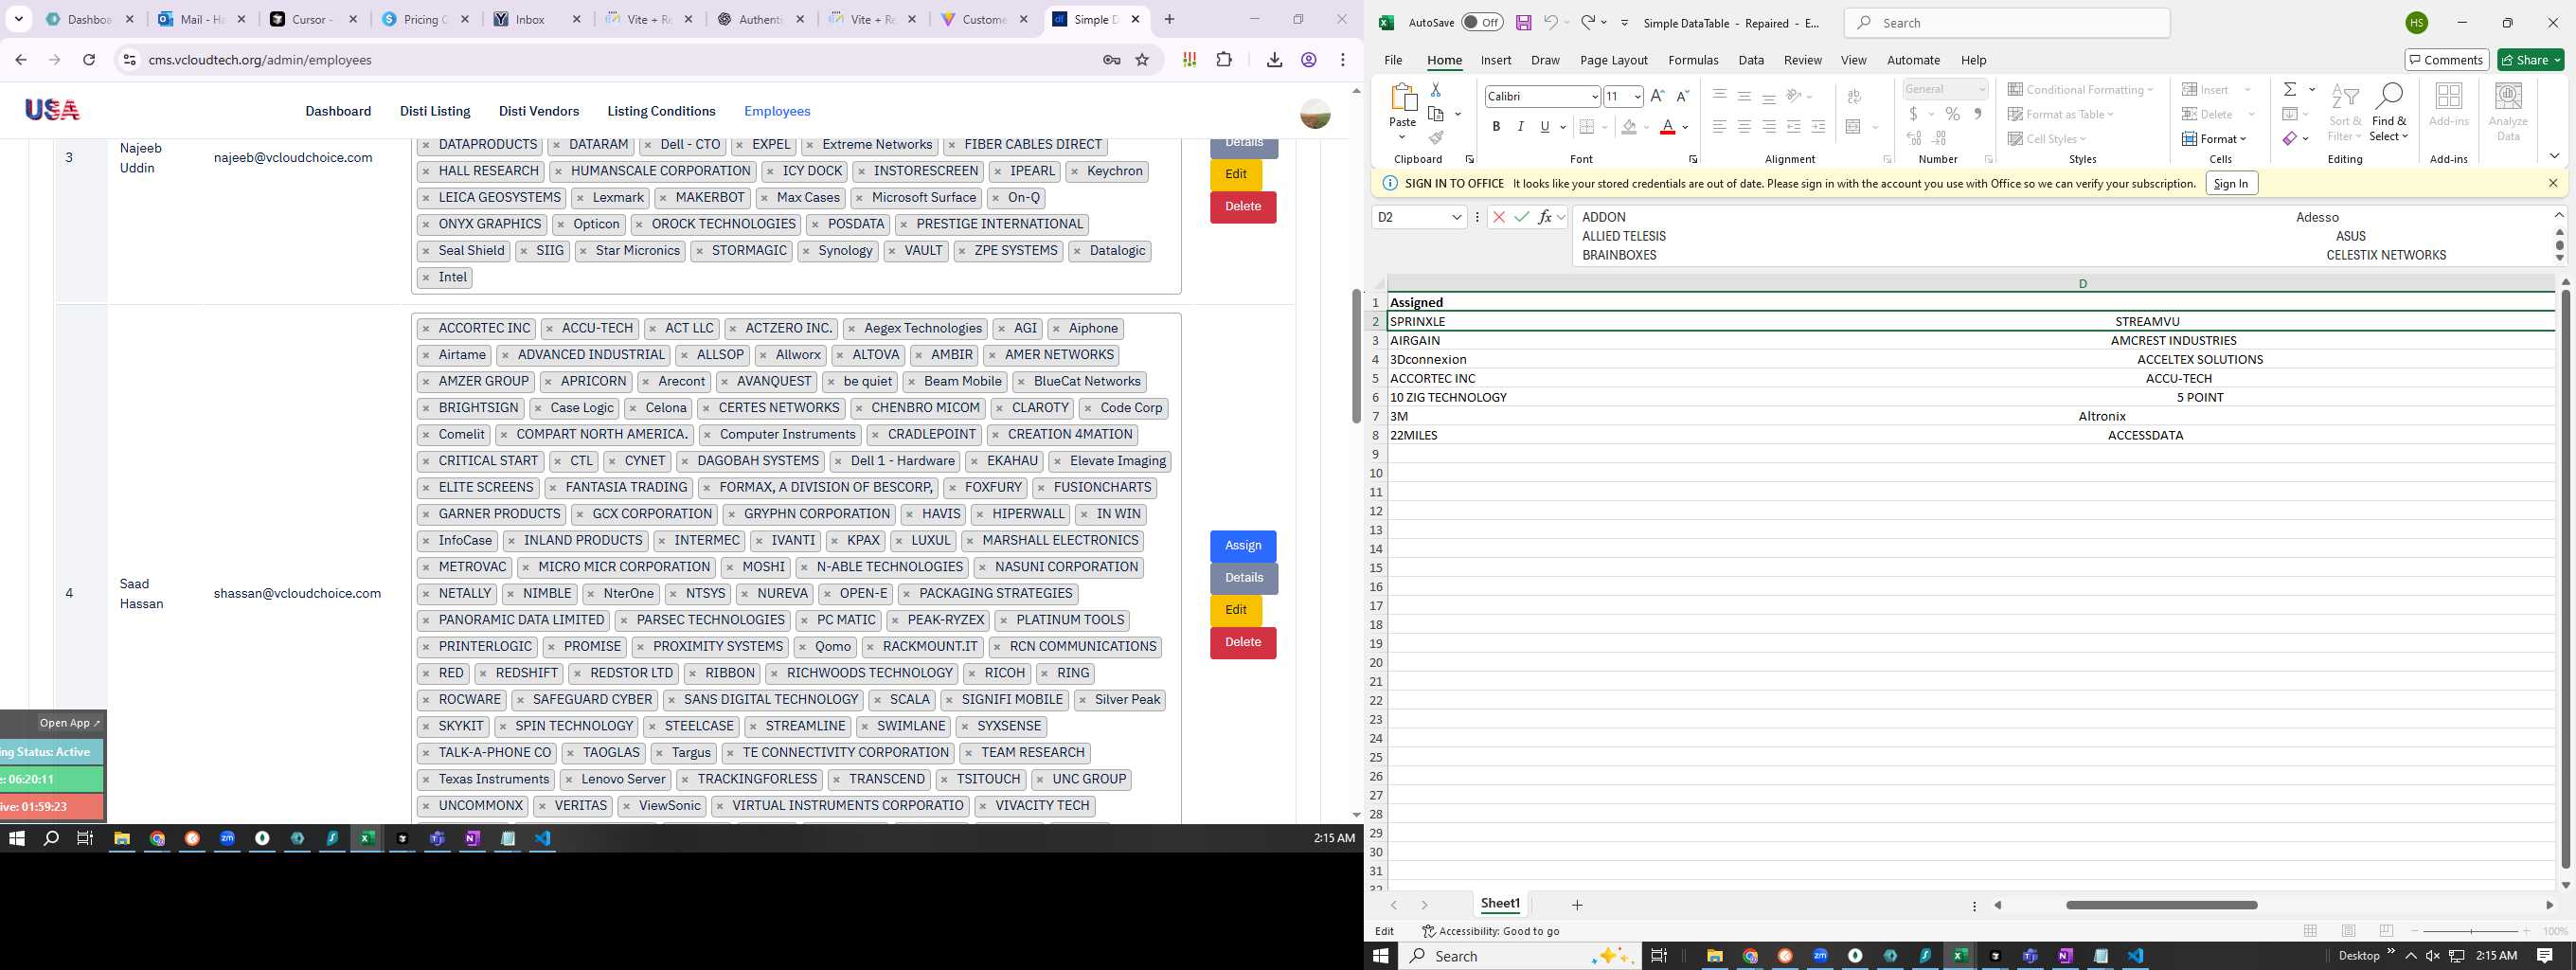
Task: Collapse the Excel ribbon chevron
Action: pyautogui.click(x=2554, y=156)
